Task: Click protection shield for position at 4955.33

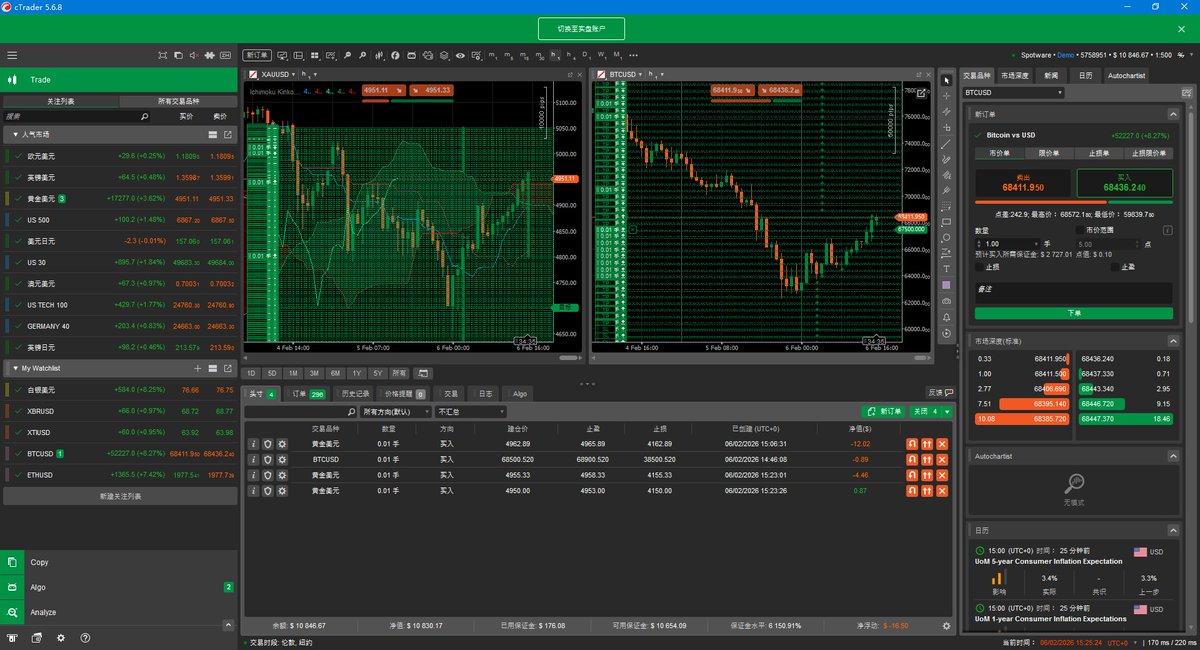Action: point(268,476)
